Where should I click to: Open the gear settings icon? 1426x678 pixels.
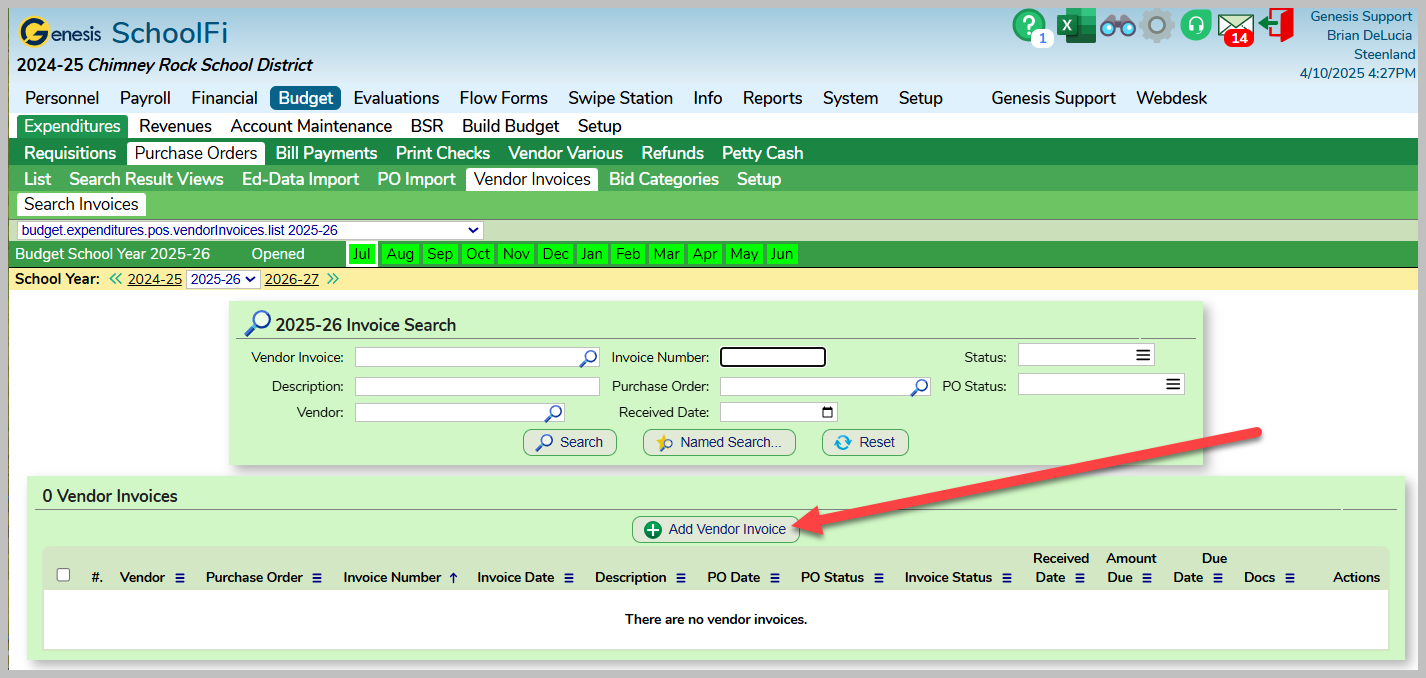point(1157,25)
